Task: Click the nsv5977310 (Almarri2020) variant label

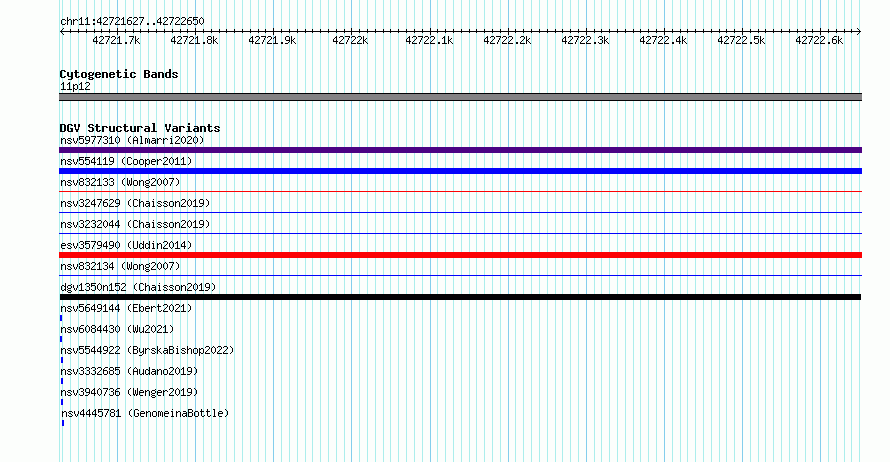Action: 132,140
